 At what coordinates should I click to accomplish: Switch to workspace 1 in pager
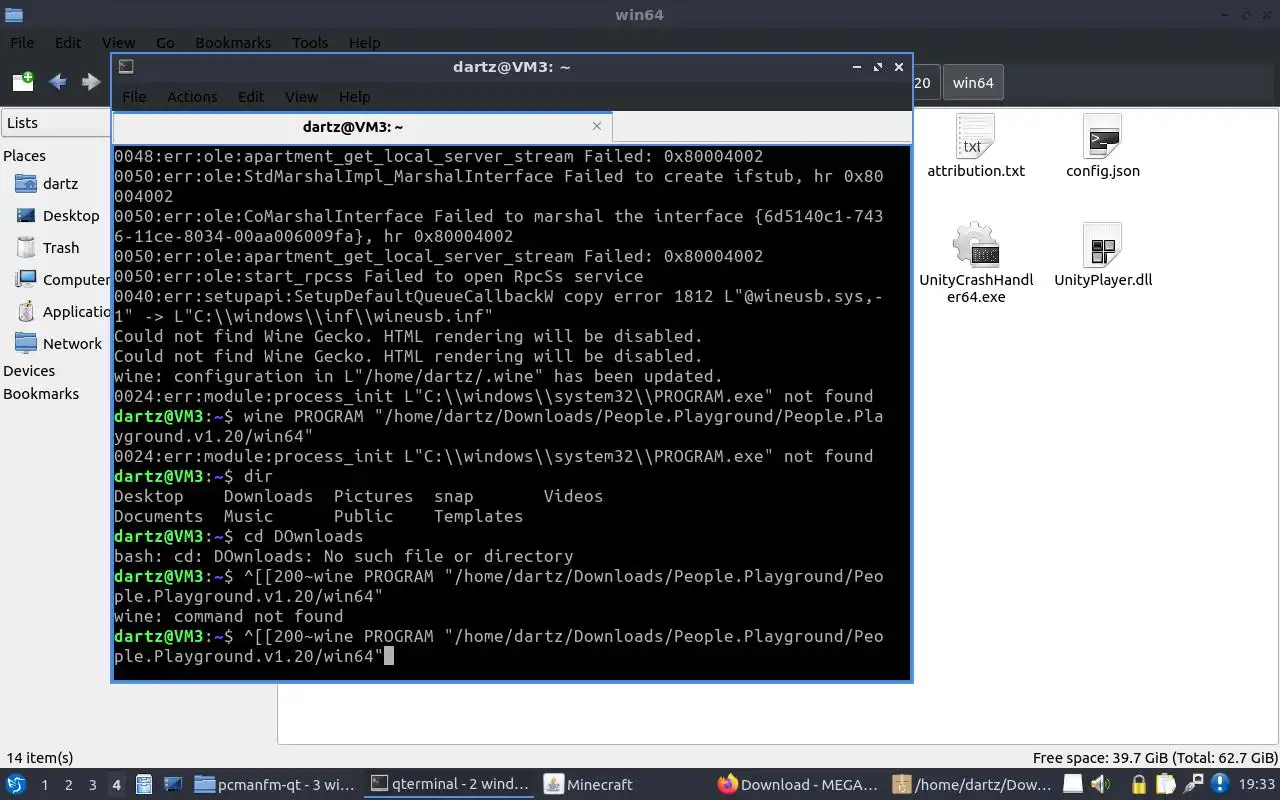[x=45, y=785]
